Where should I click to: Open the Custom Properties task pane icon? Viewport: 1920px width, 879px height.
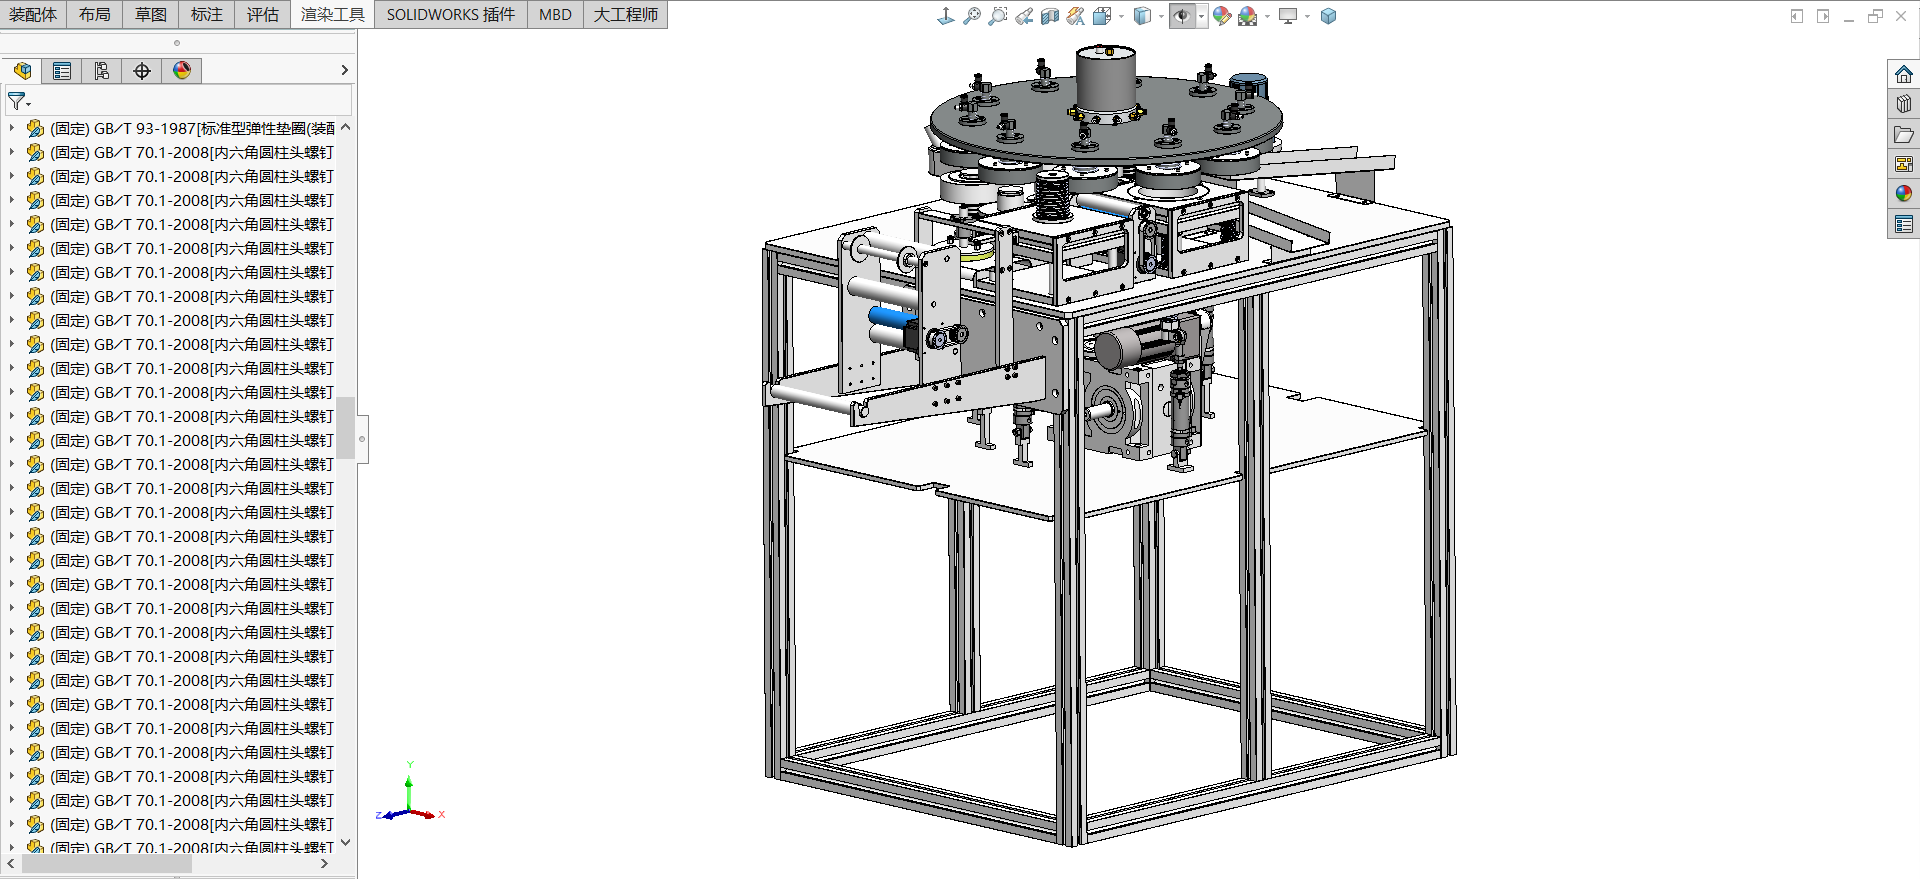click(x=1903, y=224)
